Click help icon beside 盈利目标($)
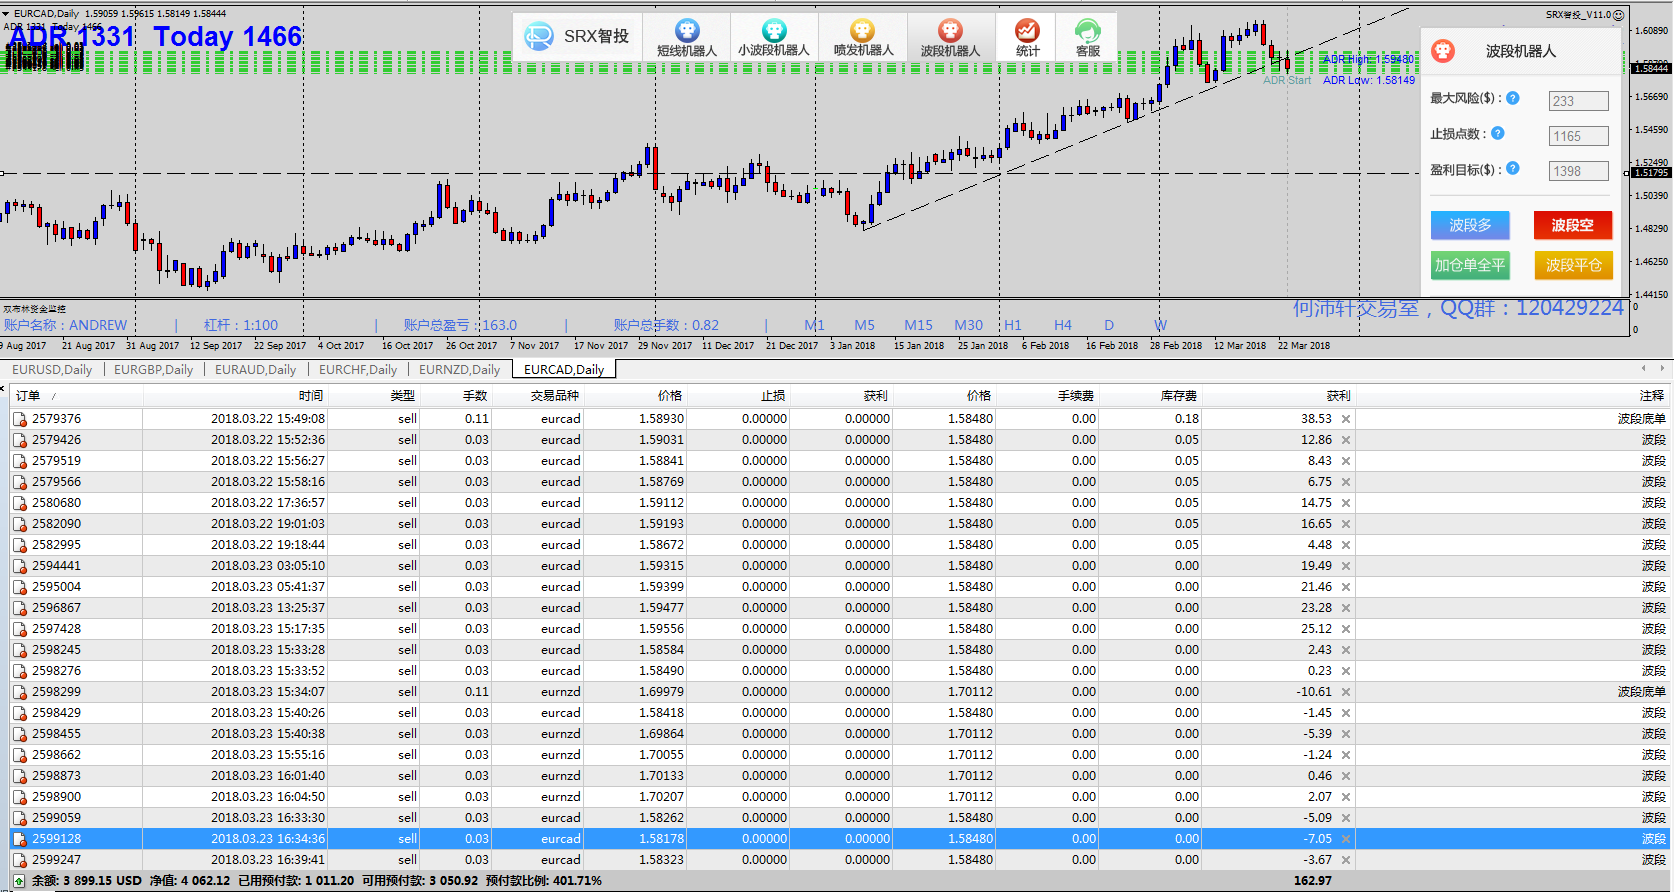Image resolution: width=1674 pixels, height=892 pixels. click(1513, 169)
